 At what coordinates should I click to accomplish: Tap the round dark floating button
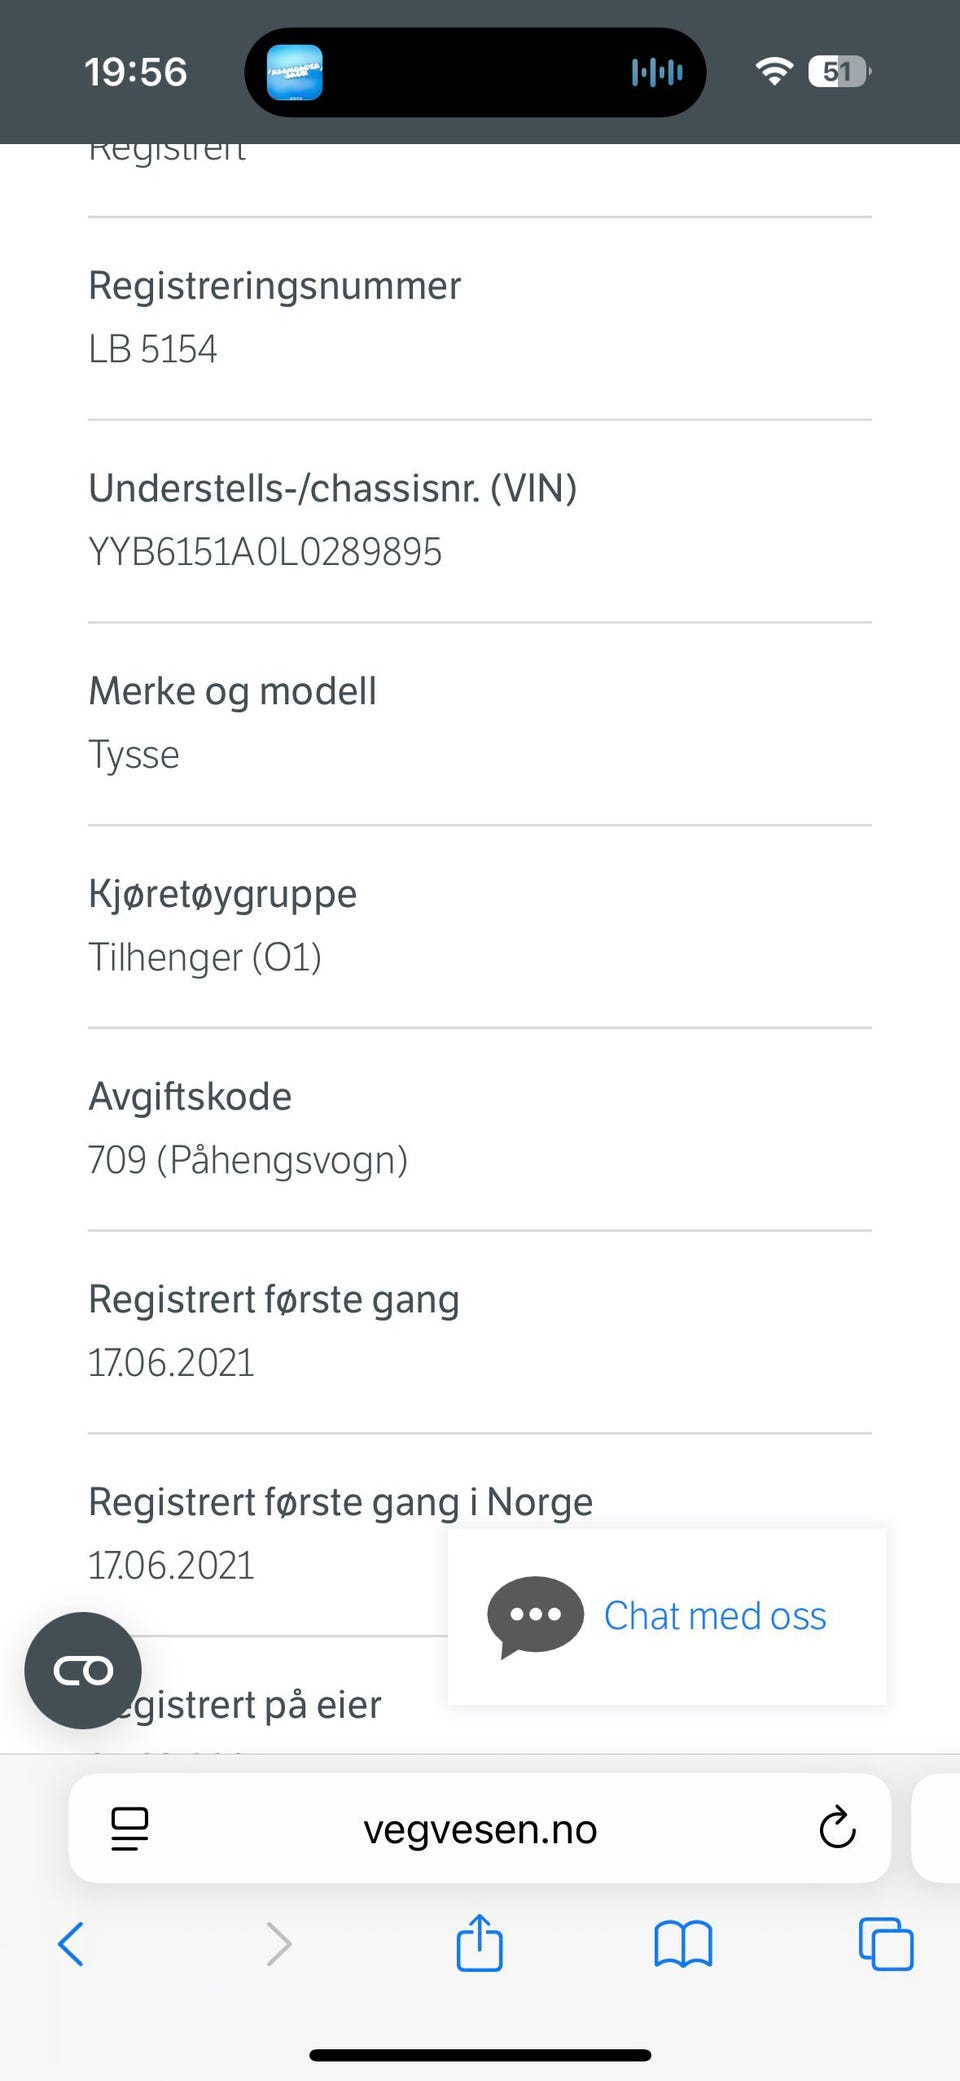(x=83, y=1670)
